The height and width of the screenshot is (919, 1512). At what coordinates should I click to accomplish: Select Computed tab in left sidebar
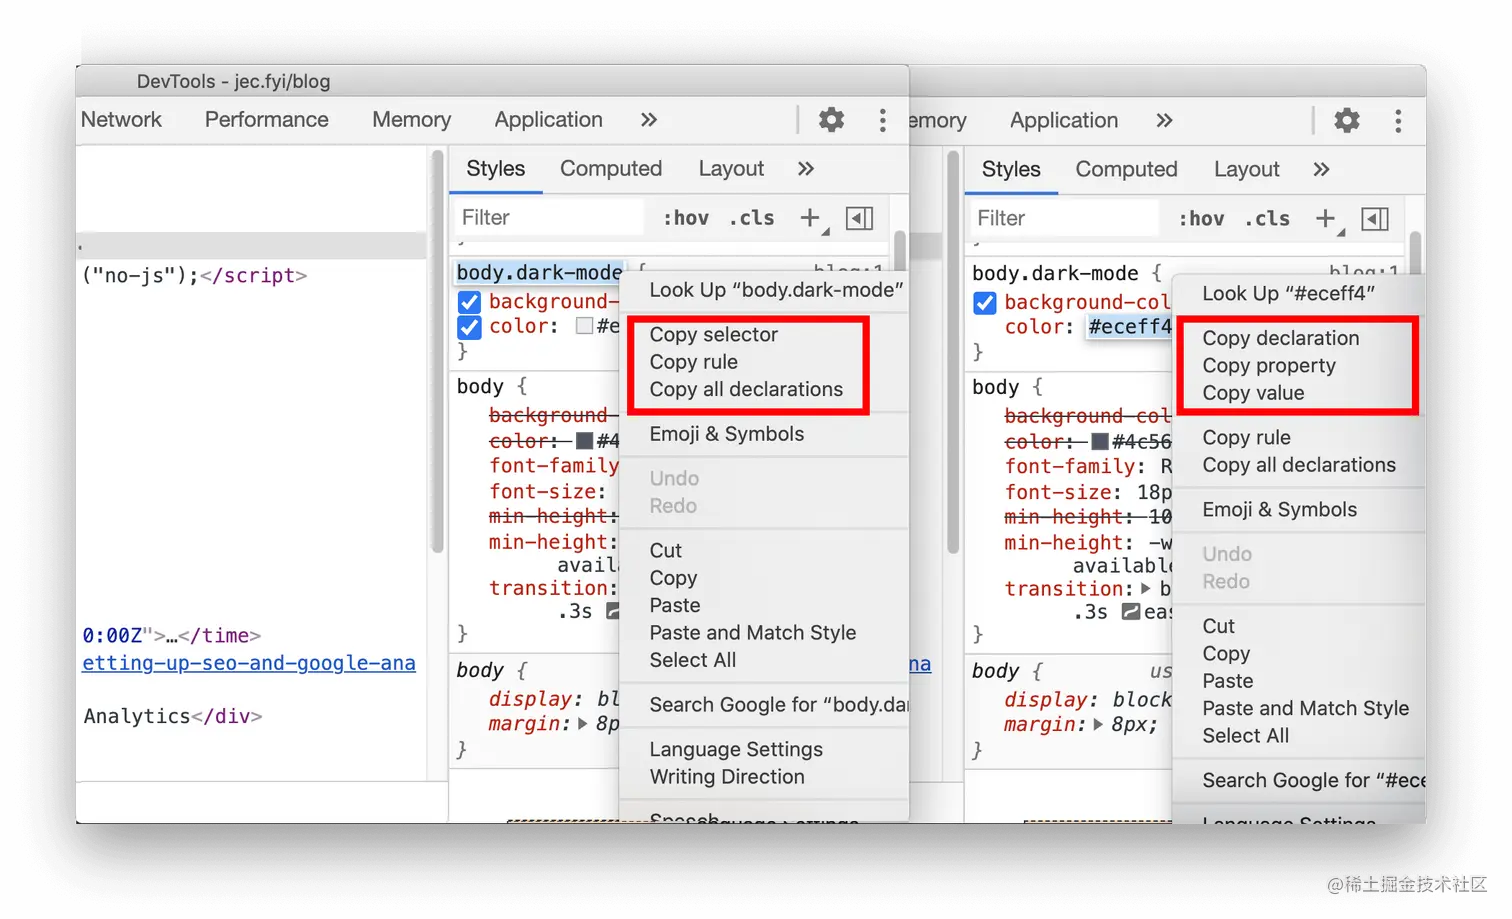(x=611, y=169)
